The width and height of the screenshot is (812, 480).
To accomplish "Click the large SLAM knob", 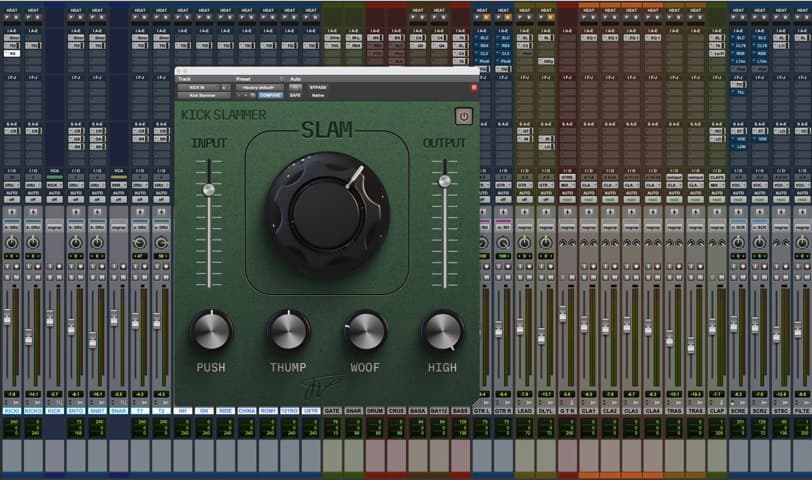I will [x=326, y=213].
